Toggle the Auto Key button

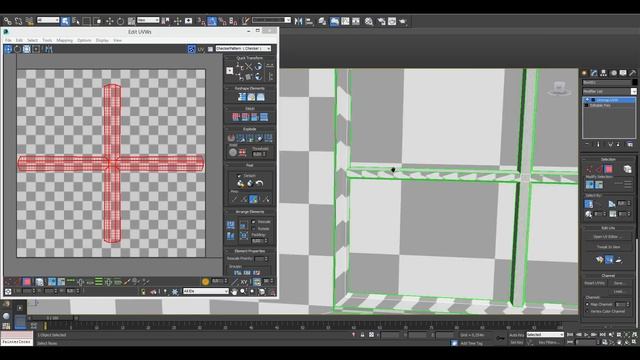click(x=516, y=335)
